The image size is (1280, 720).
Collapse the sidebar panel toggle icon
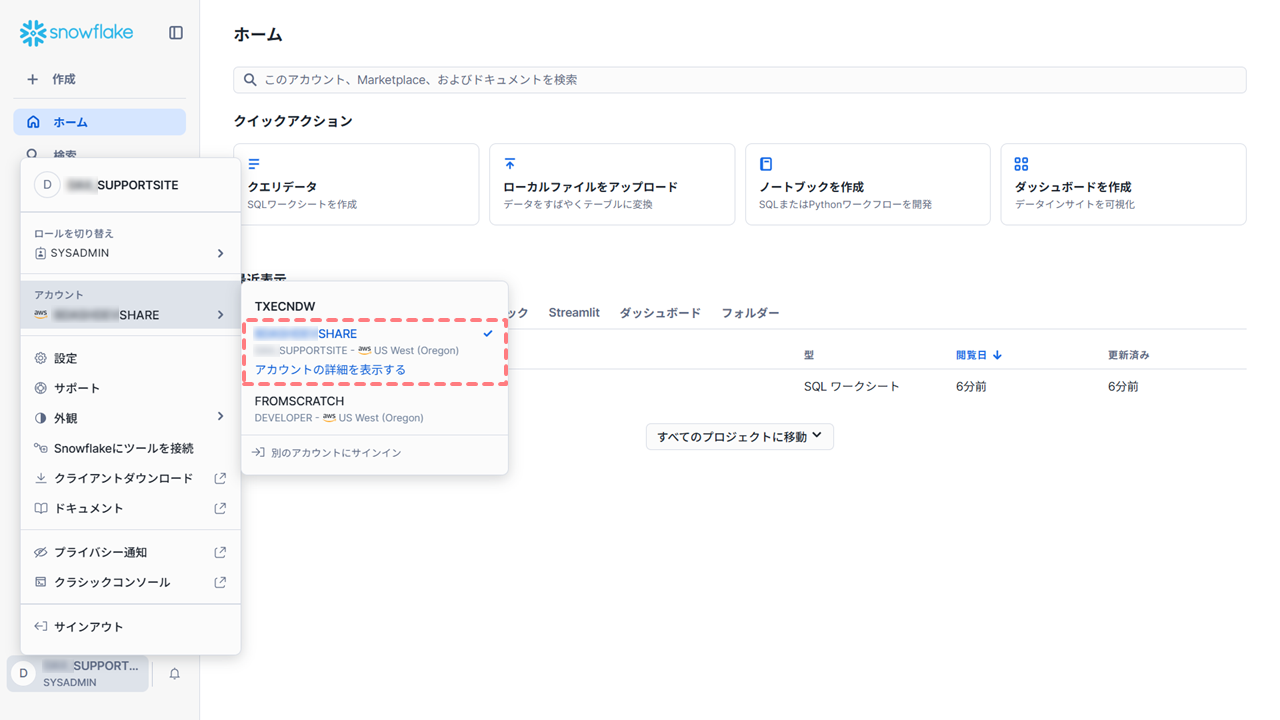click(176, 33)
